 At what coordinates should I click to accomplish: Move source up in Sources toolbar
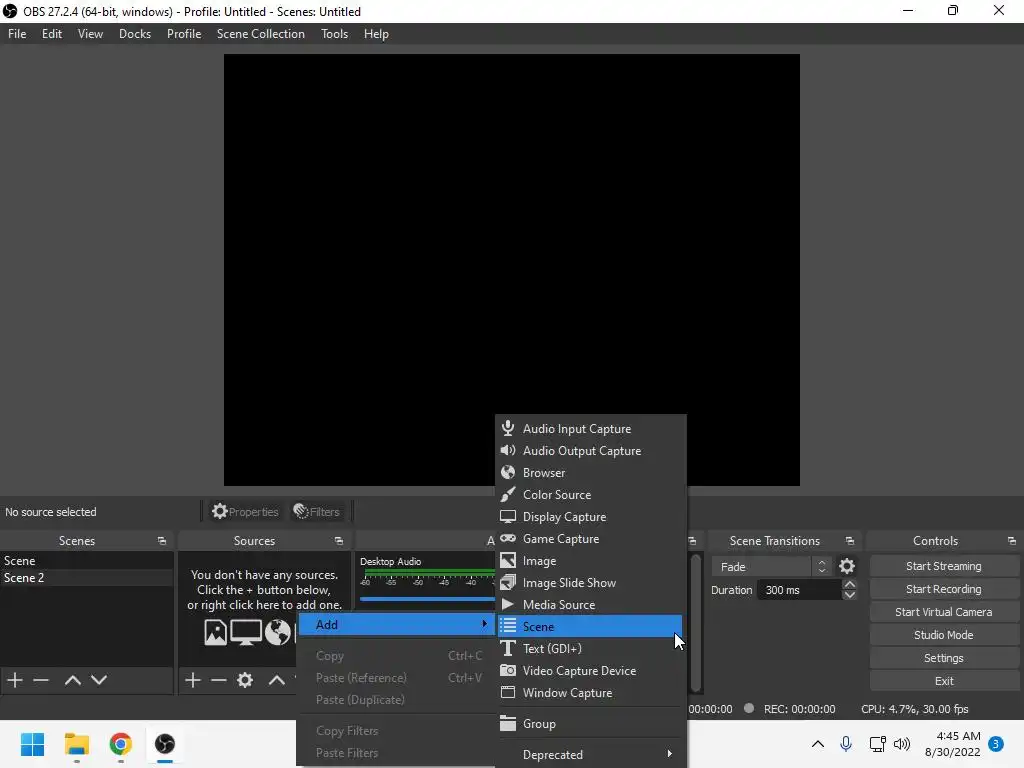(x=277, y=680)
